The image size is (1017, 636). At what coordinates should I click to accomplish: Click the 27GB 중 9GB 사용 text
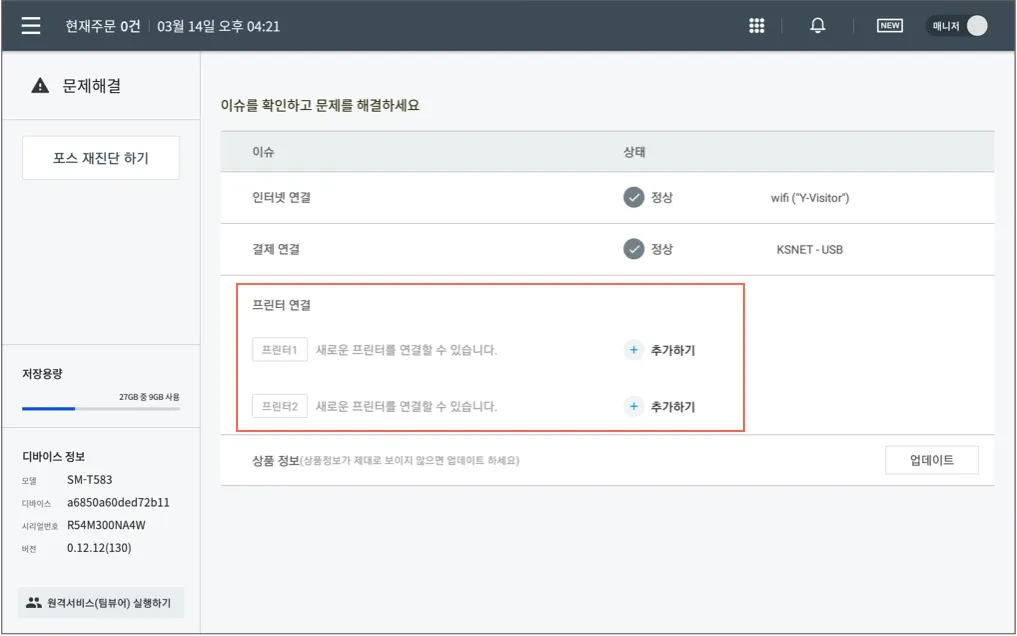[x=149, y=397]
